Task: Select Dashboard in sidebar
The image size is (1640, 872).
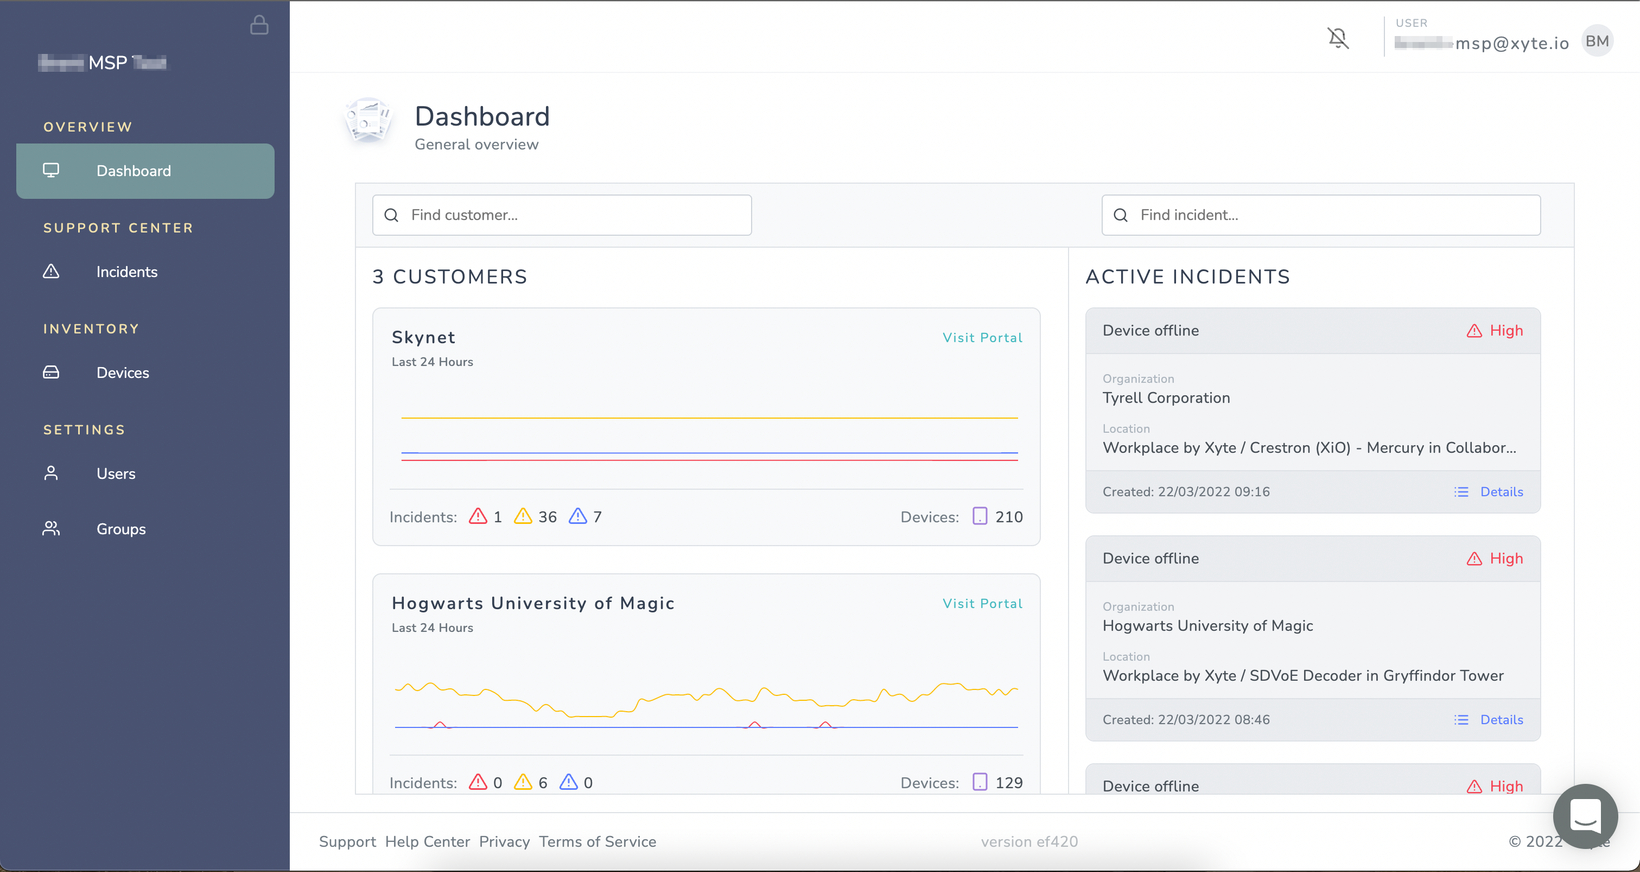Action: point(145,171)
